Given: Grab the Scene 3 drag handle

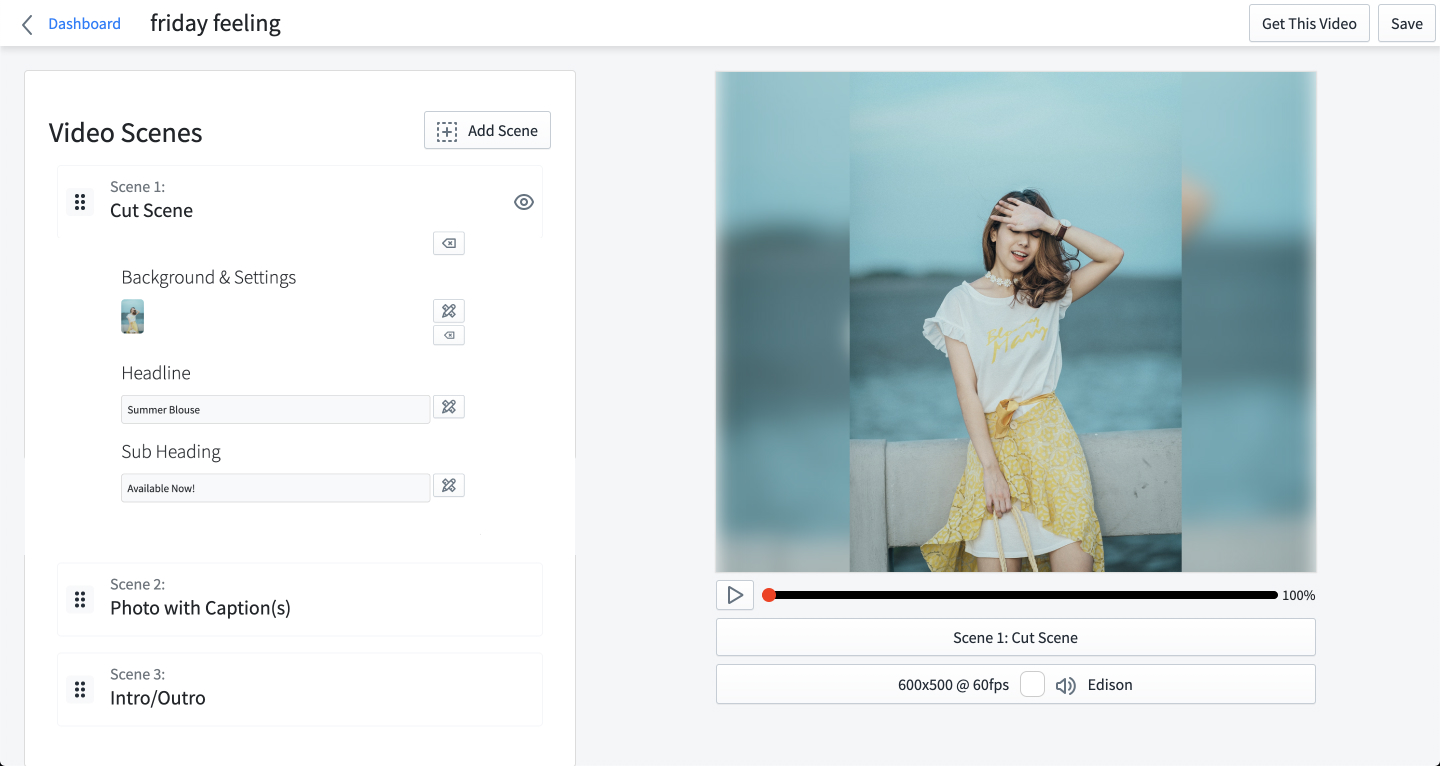Looking at the screenshot, I should pos(80,689).
